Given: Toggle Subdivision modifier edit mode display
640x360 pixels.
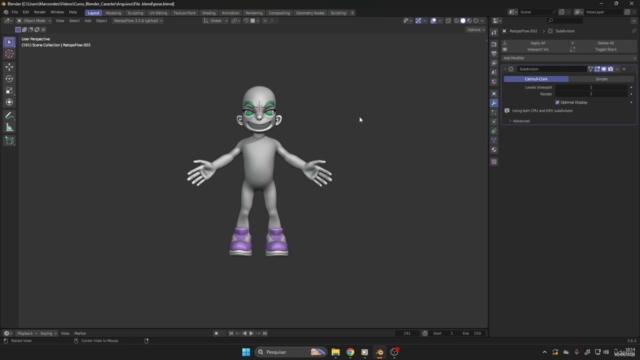Looking at the screenshot, I should tap(598, 69).
